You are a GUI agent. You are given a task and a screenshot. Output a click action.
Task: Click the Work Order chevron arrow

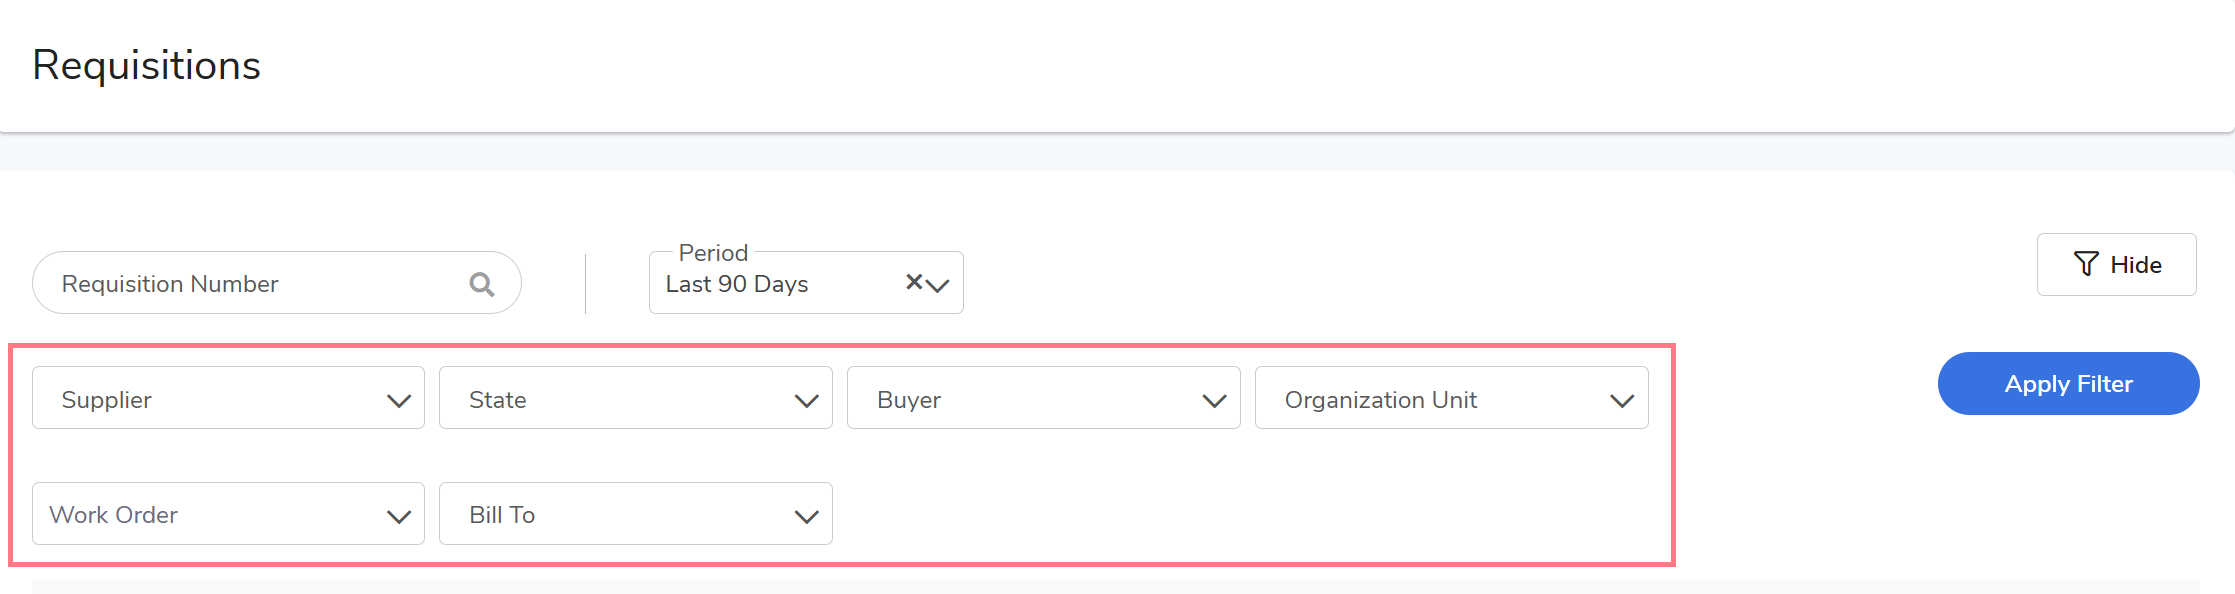pos(399,517)
